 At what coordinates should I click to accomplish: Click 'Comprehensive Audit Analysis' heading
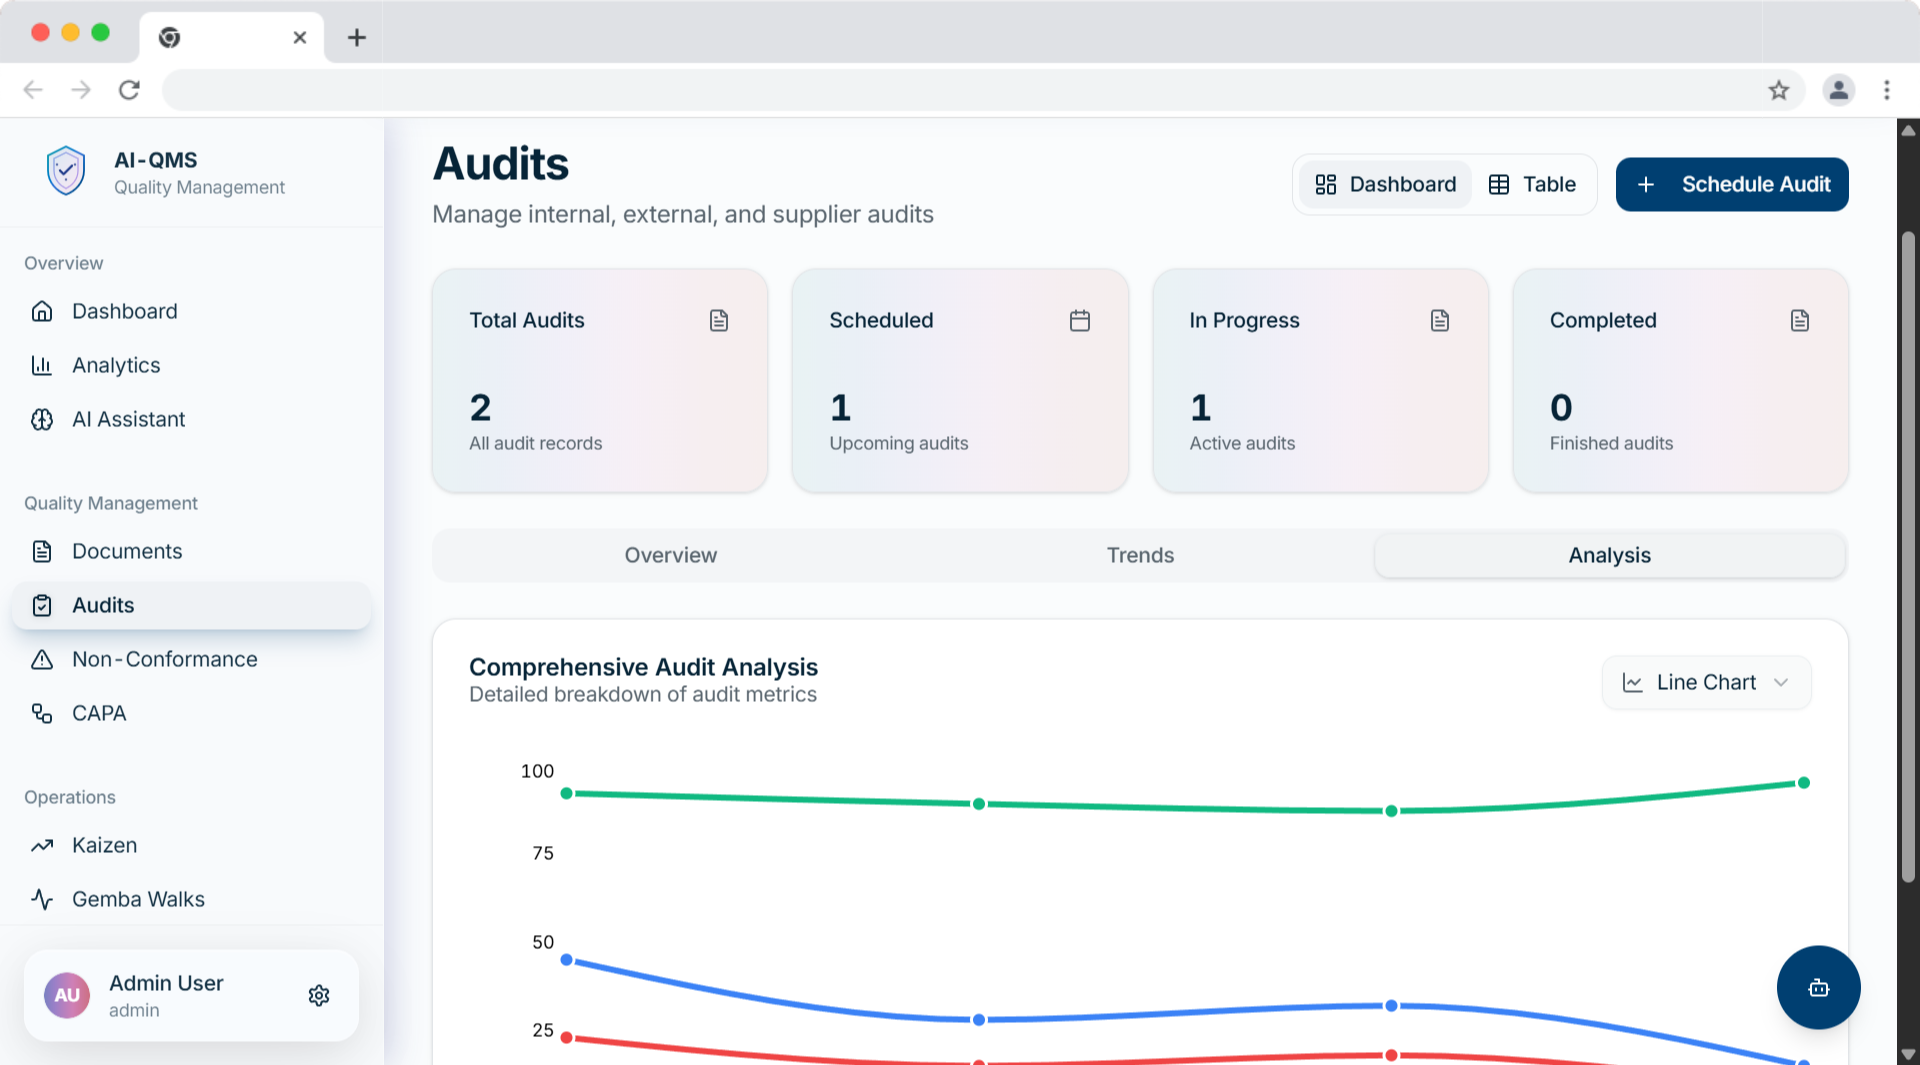click(x=643, y=667)
